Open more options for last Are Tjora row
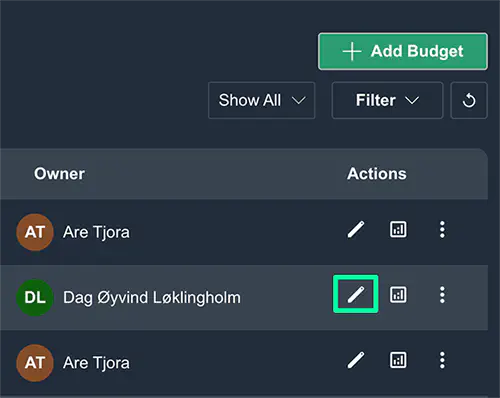 click(x=442, y=360)
